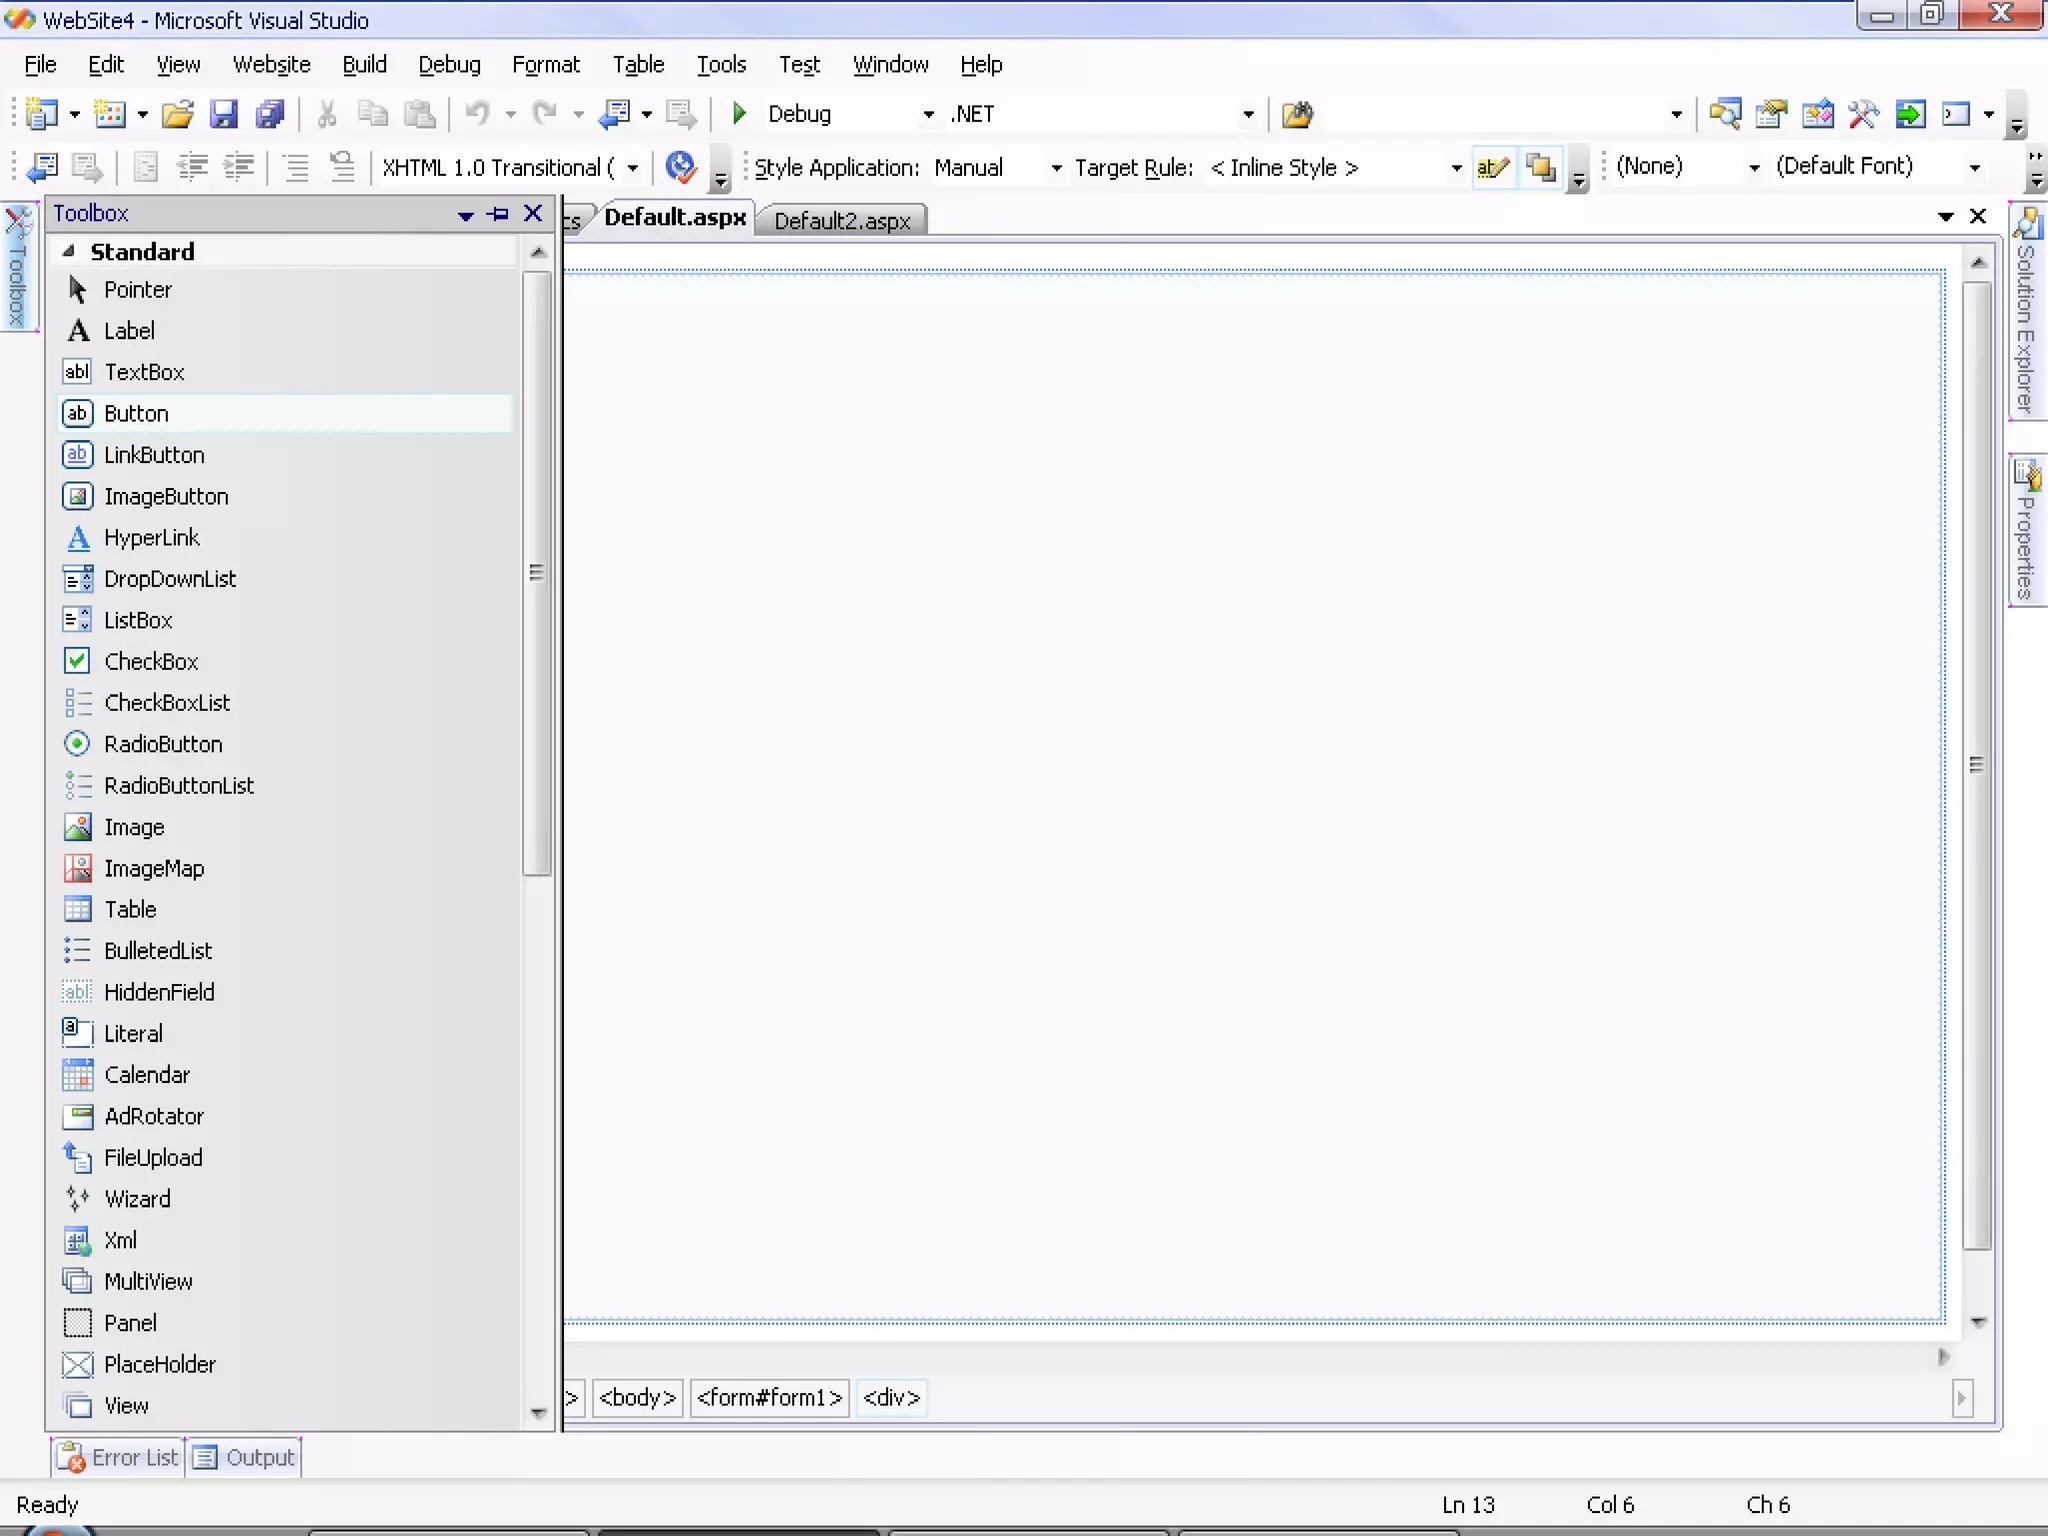The height and width of the screenshot is (1536, 2048).
Task: Expand the Style Application Manual dropdown
Action: click(1056, 168)
